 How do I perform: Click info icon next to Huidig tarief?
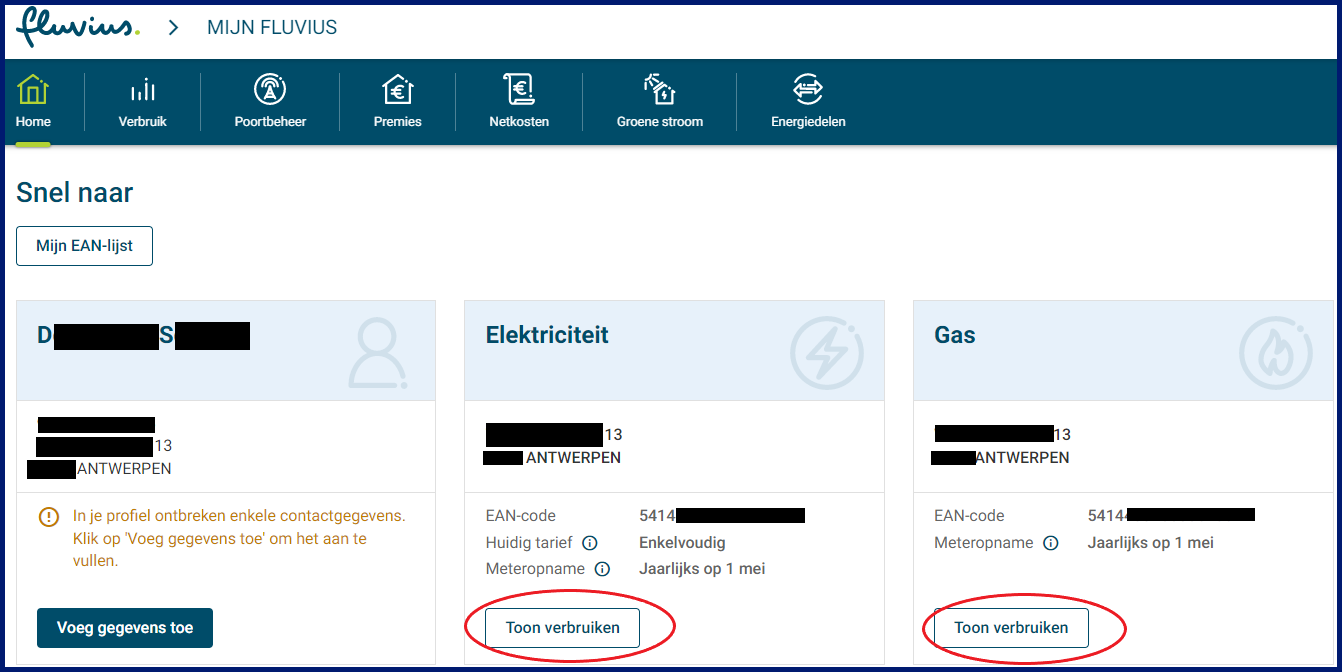tap(590, 543)
